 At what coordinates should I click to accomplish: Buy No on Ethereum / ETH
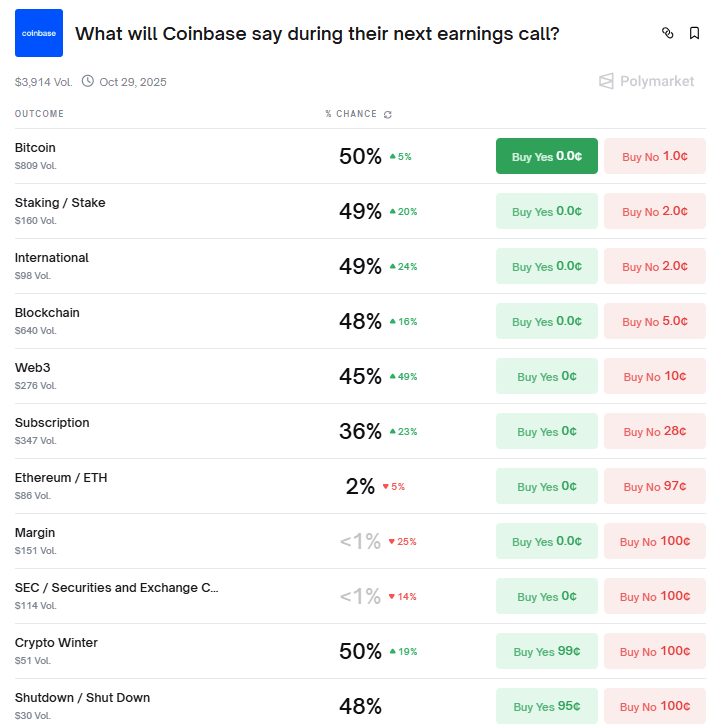click(654, 486)
